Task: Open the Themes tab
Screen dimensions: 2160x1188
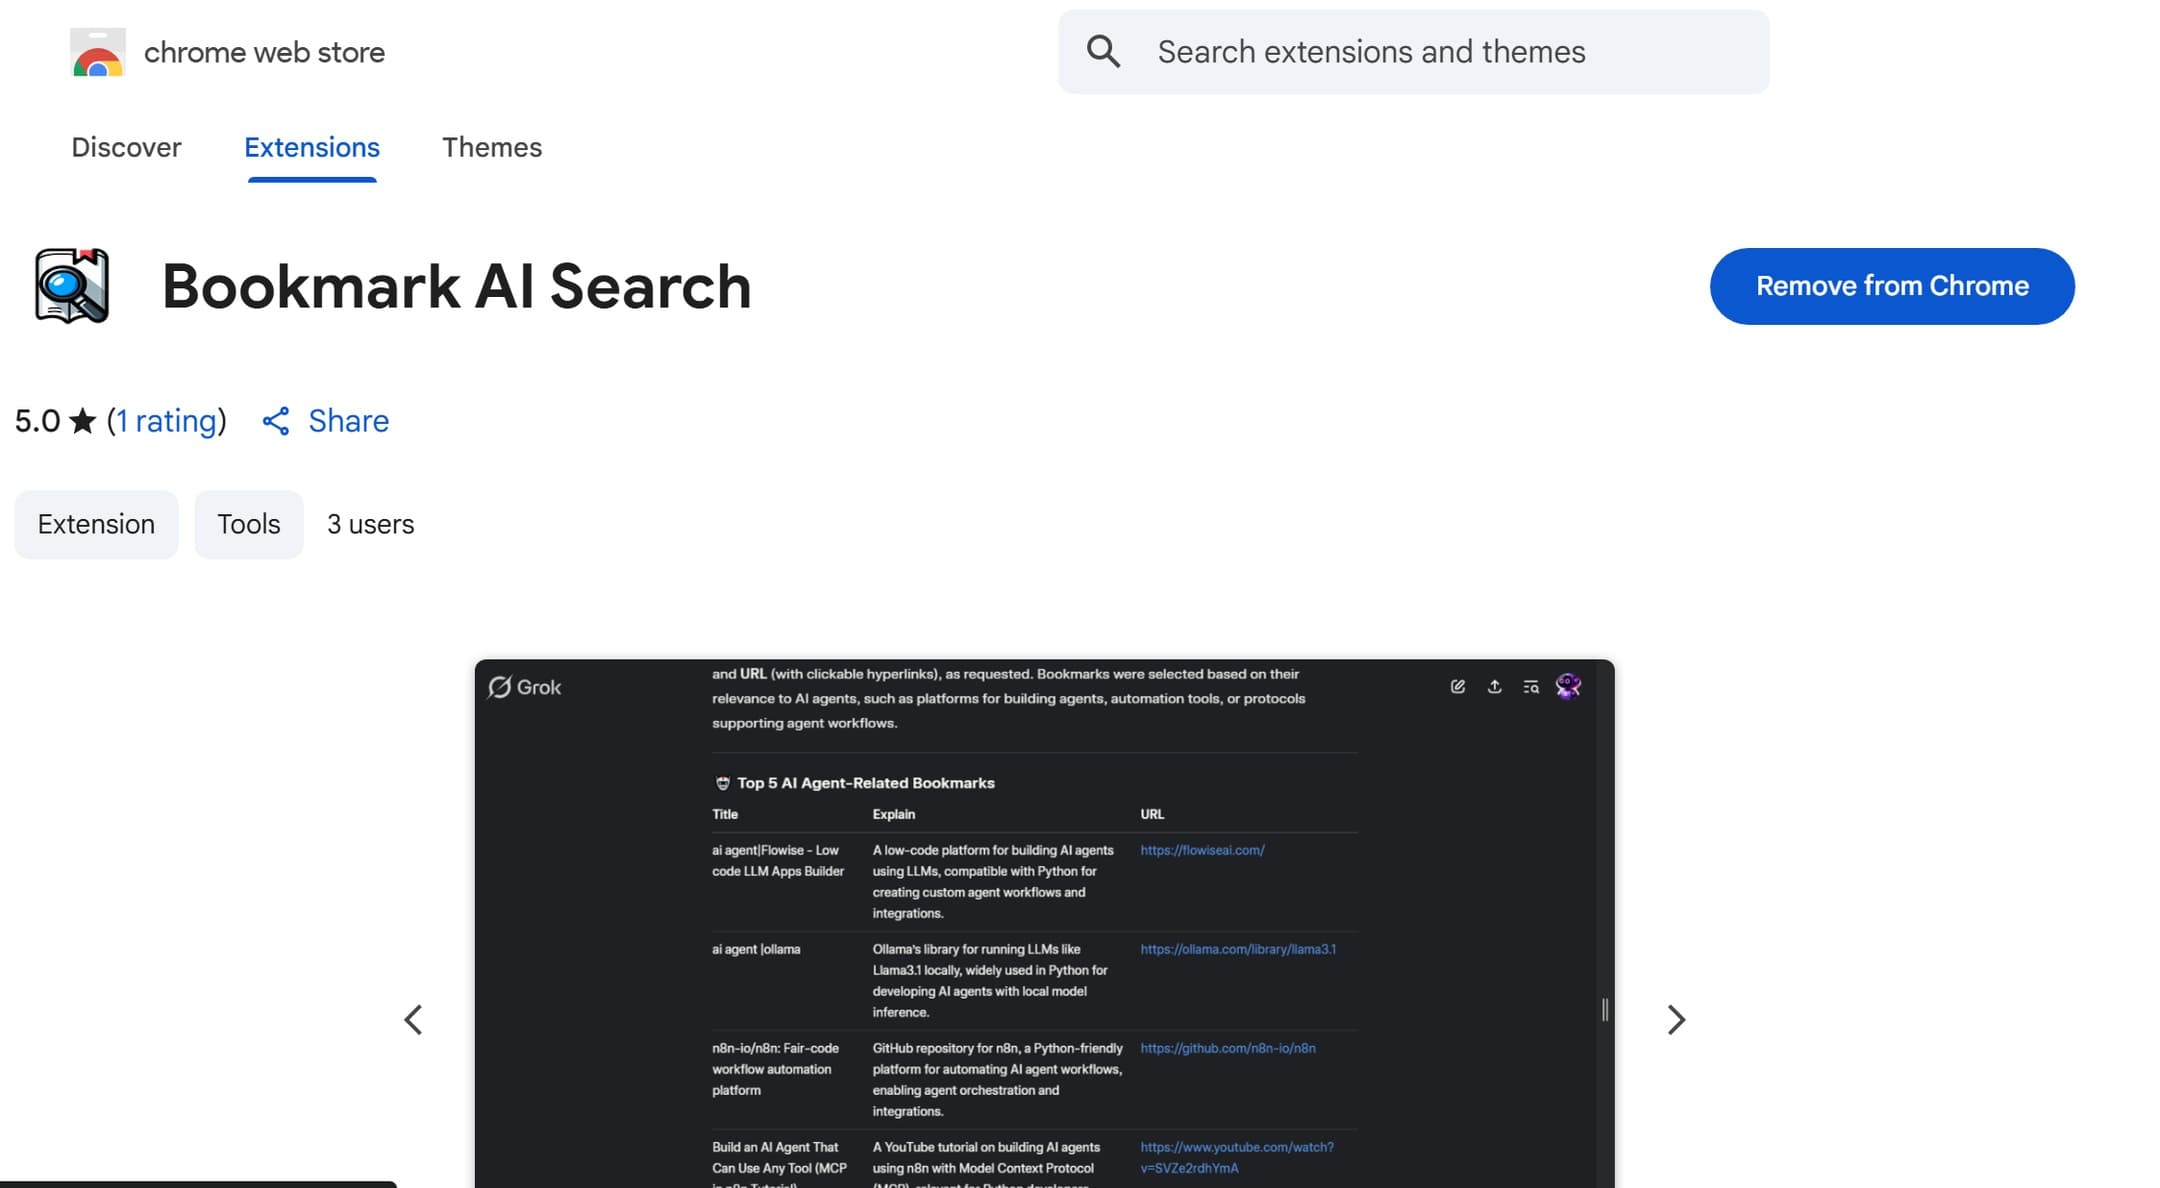Action: pos(492,147)
